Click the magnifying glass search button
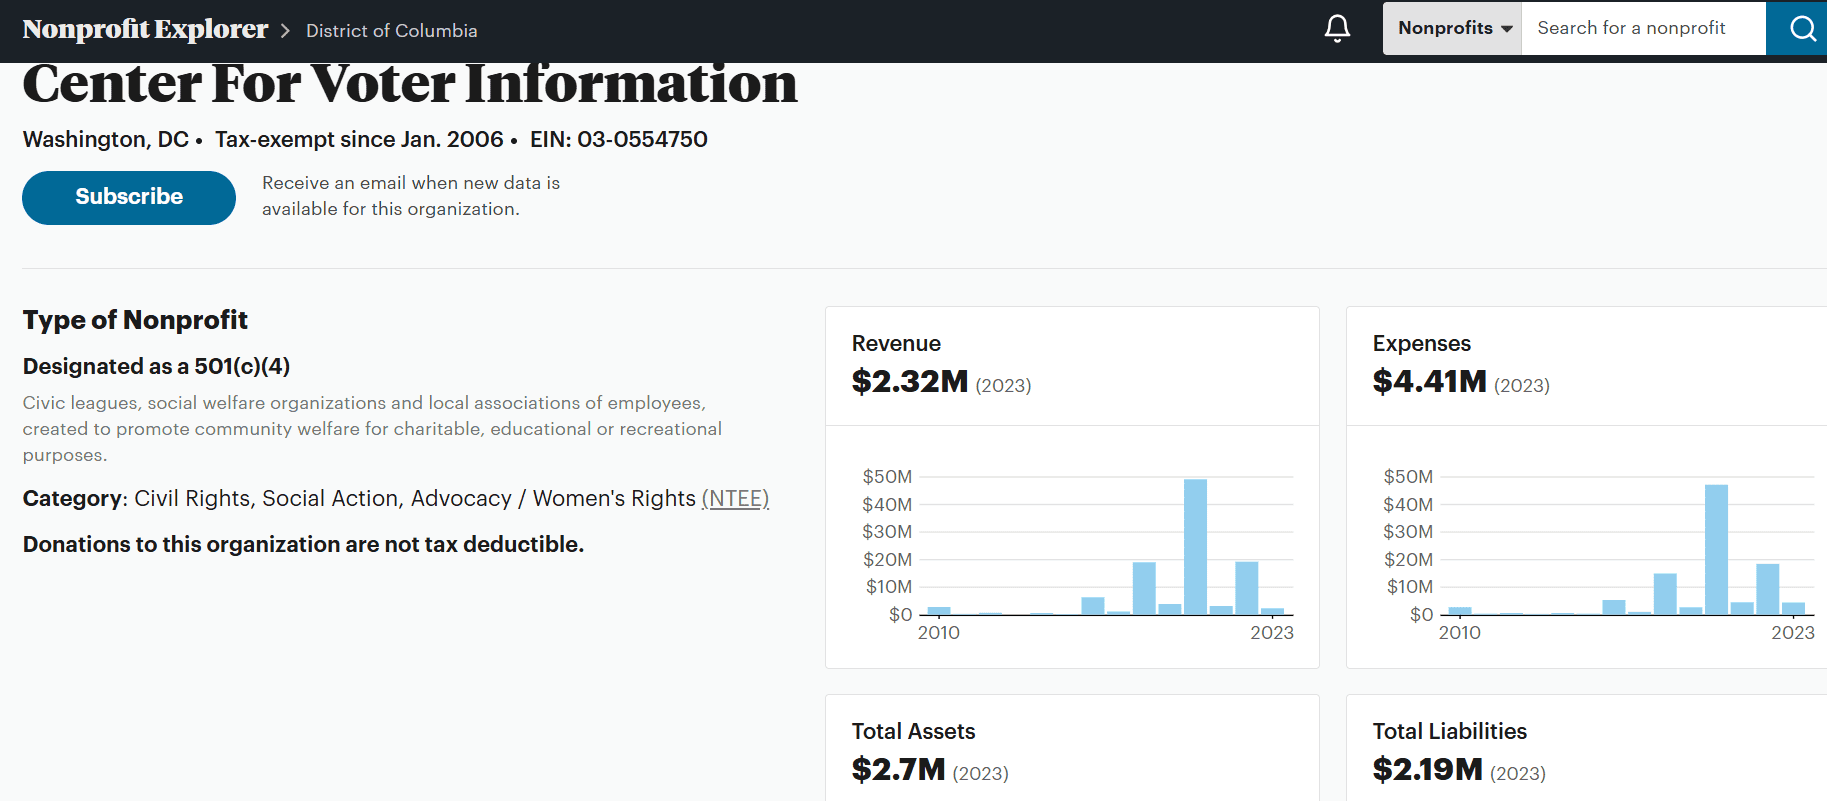The image size is (1827, 801). [1801, 28]
